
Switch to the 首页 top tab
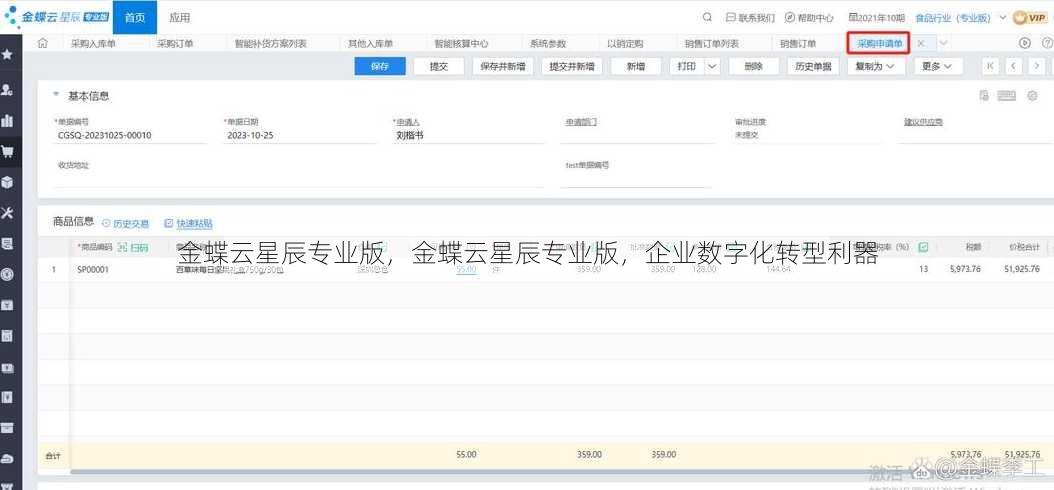134,17
